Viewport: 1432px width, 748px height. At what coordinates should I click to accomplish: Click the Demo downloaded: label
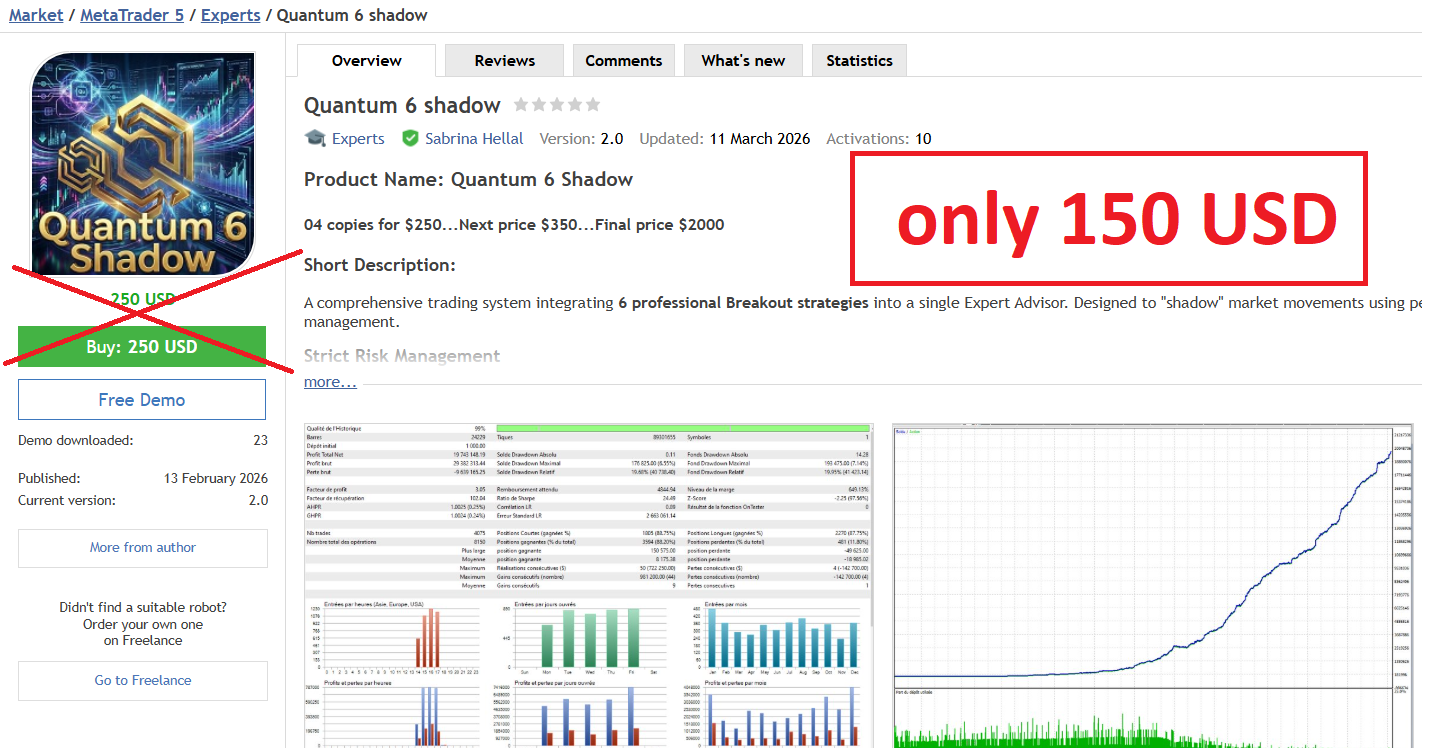75,440
